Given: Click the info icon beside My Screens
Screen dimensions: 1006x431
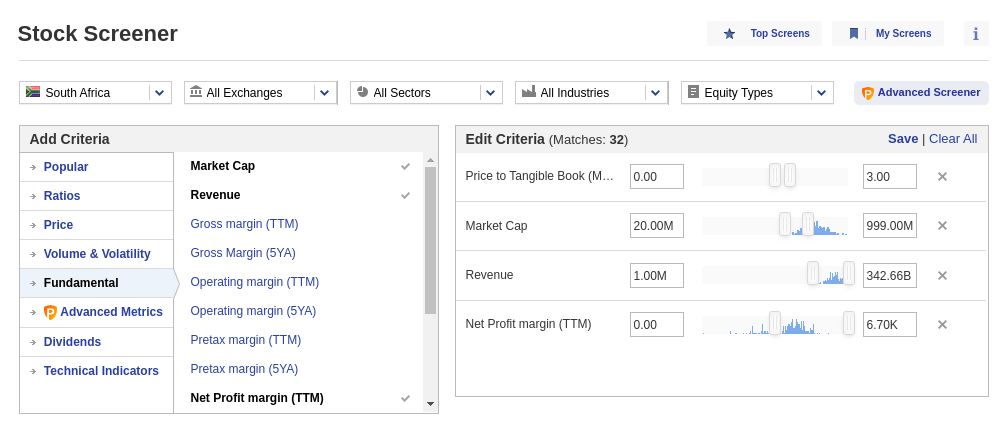Looking at the screenshot, I should coord(976,33).
